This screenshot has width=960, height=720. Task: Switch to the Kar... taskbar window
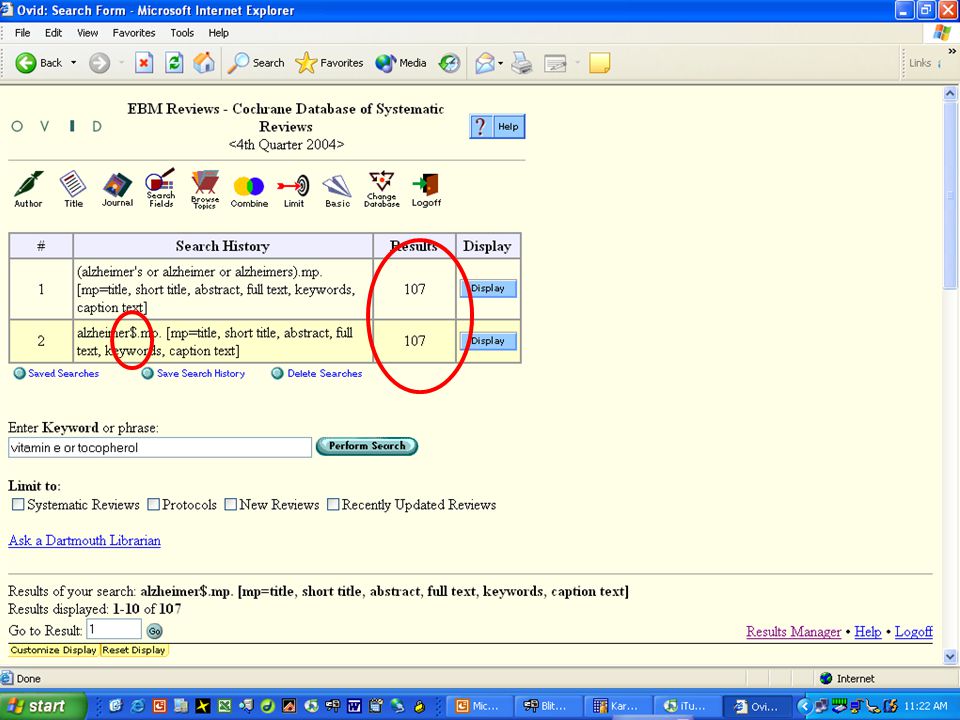coord(617,706)
